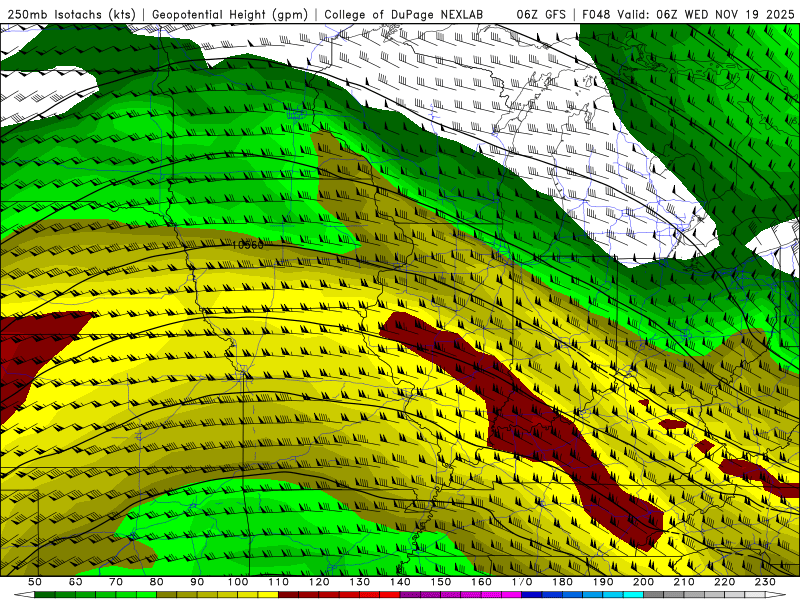Click the "250mb Isotachs (kts)" title text
The image size is (800, 600).
72,15
